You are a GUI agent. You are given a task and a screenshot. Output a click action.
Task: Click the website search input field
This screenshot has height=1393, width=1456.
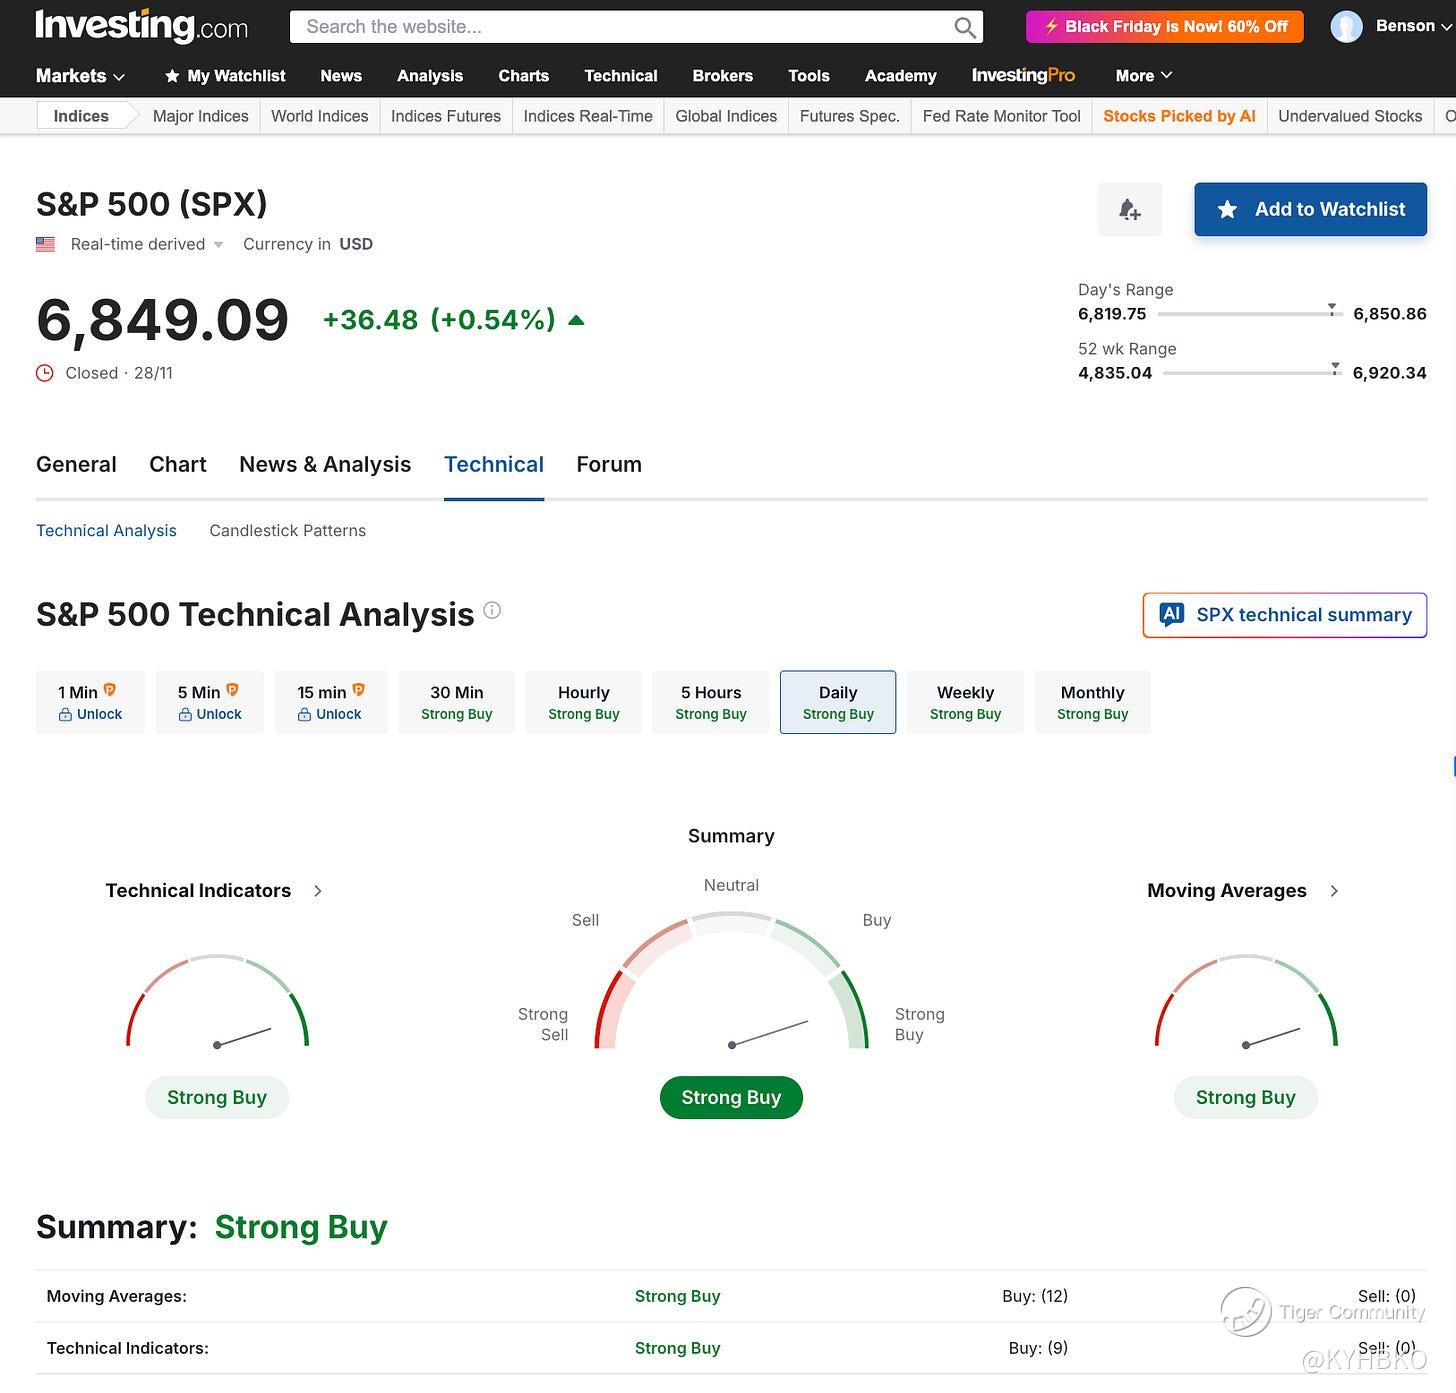click(620, 27)
